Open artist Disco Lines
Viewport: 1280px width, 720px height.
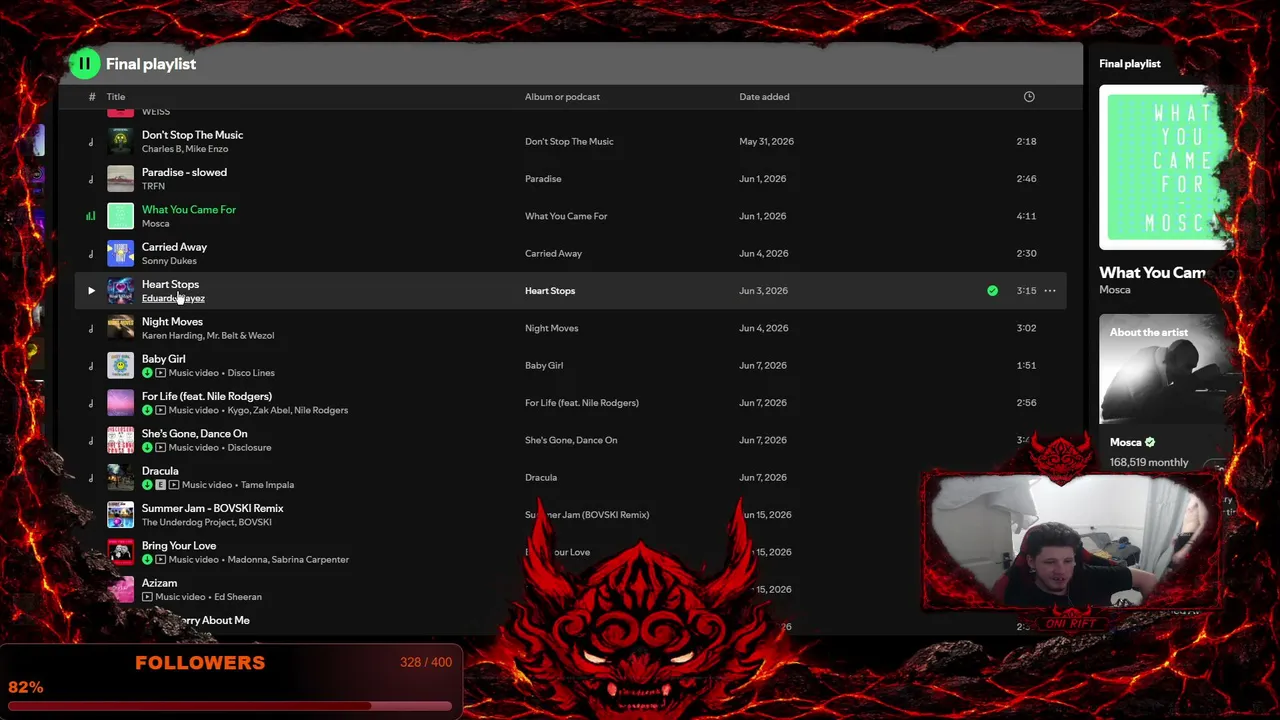[x=251, y=373]
